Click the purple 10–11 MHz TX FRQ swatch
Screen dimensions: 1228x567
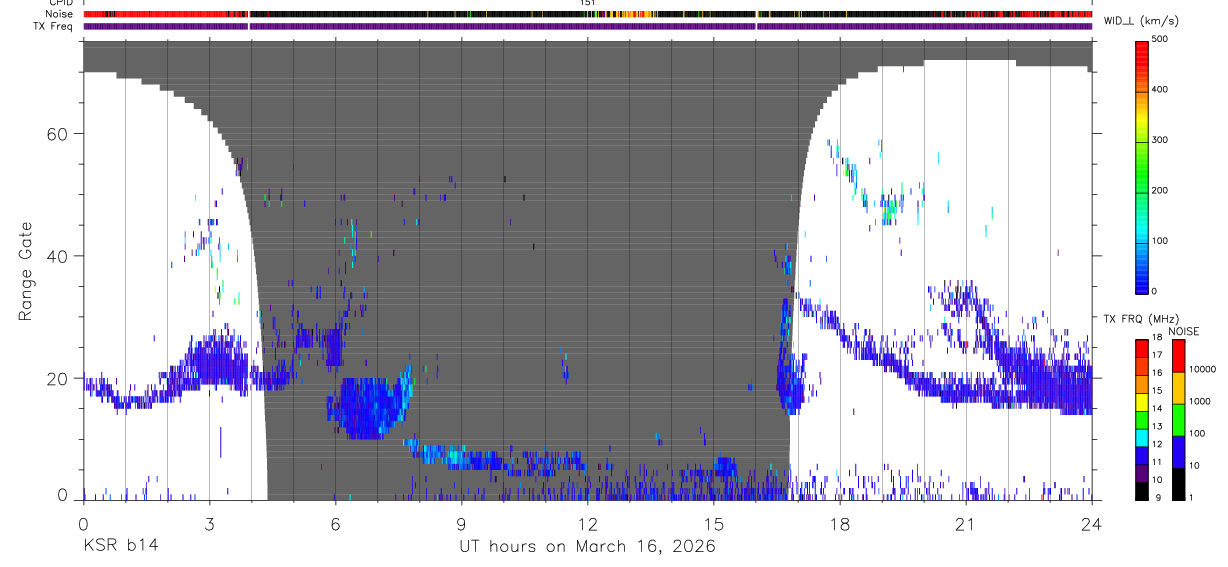(x=1142, y=473)
